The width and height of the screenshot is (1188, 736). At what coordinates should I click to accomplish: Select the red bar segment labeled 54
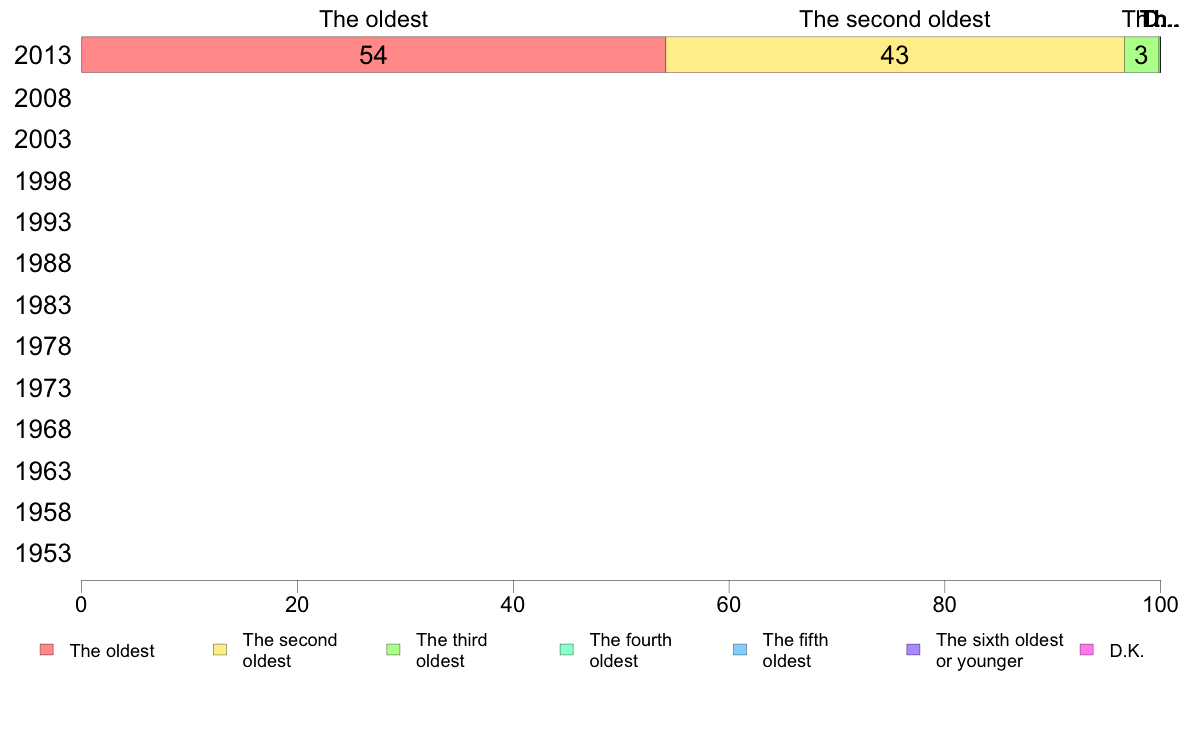[373, 55]
